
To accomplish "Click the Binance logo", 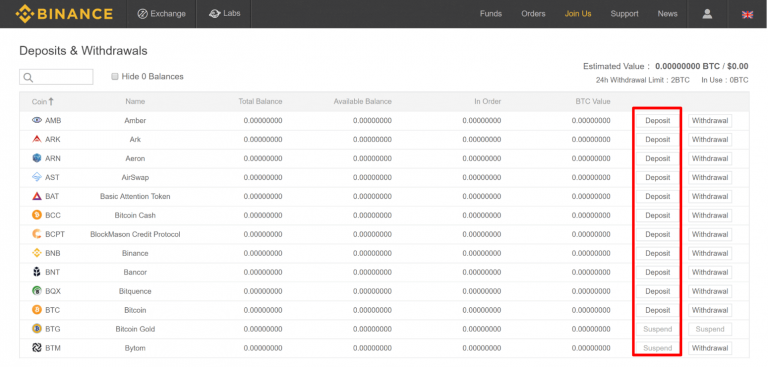I will point(64,14).
